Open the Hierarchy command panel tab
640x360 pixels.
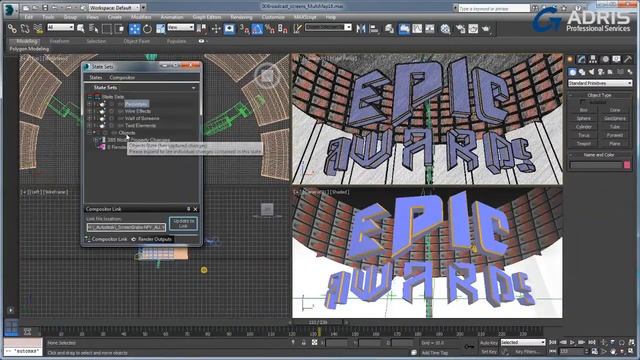(593, 60)
